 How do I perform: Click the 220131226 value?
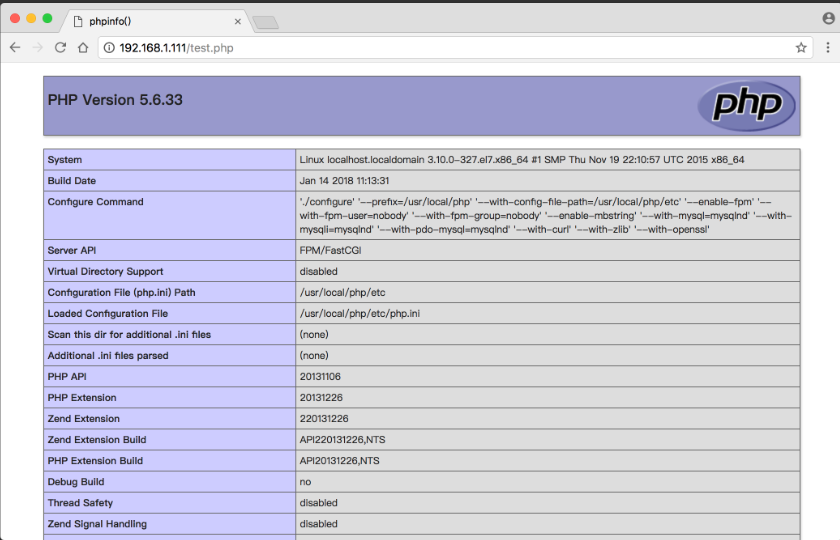point(324,418)
